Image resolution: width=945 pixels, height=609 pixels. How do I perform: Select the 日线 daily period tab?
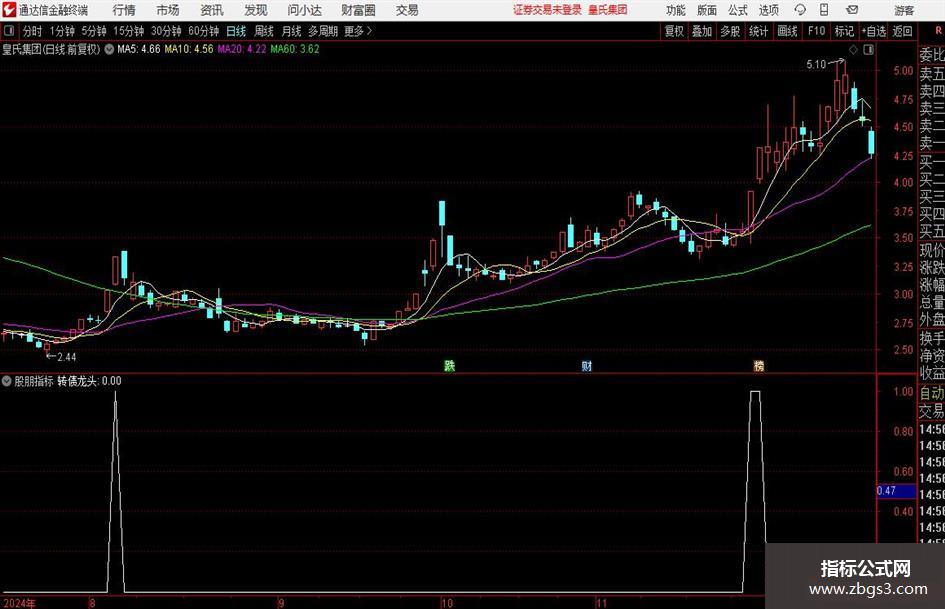[236, 31]
